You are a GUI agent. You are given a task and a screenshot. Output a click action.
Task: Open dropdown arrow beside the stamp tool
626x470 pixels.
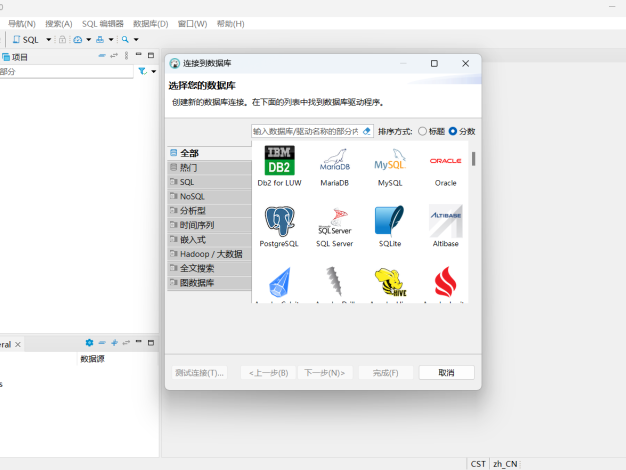111,40
